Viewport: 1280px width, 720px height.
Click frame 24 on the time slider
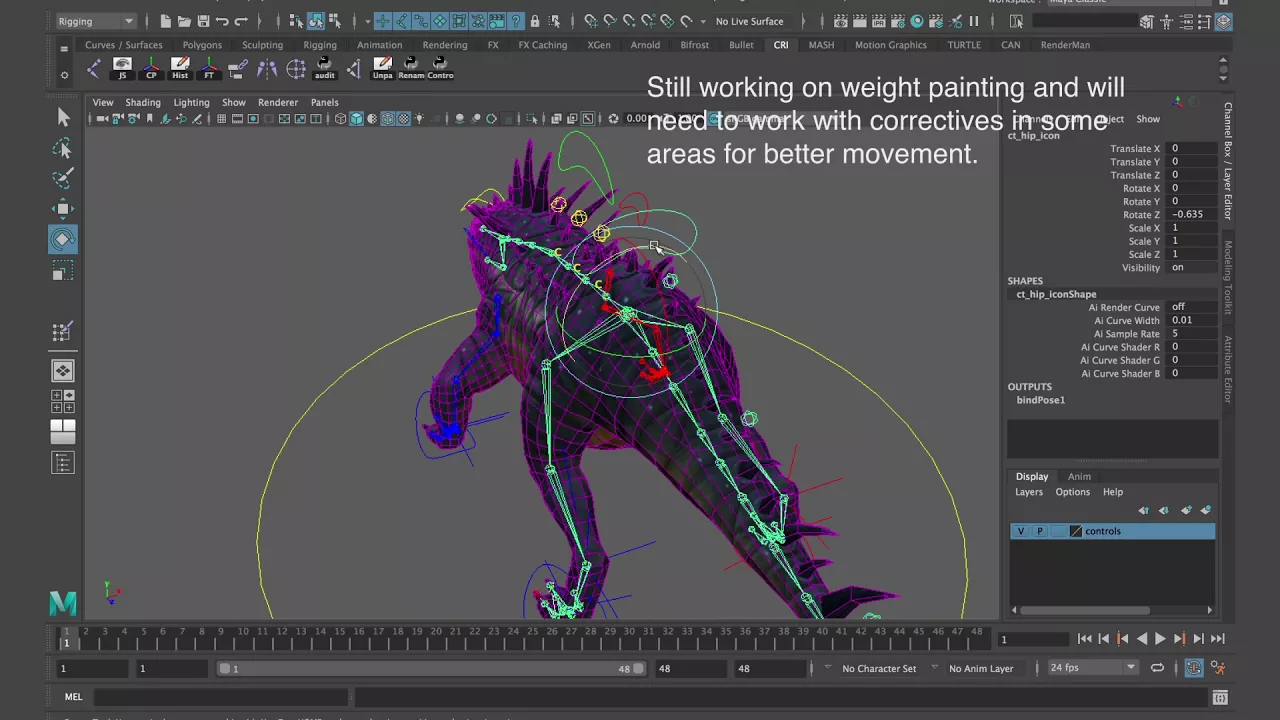tap(513, 638)
